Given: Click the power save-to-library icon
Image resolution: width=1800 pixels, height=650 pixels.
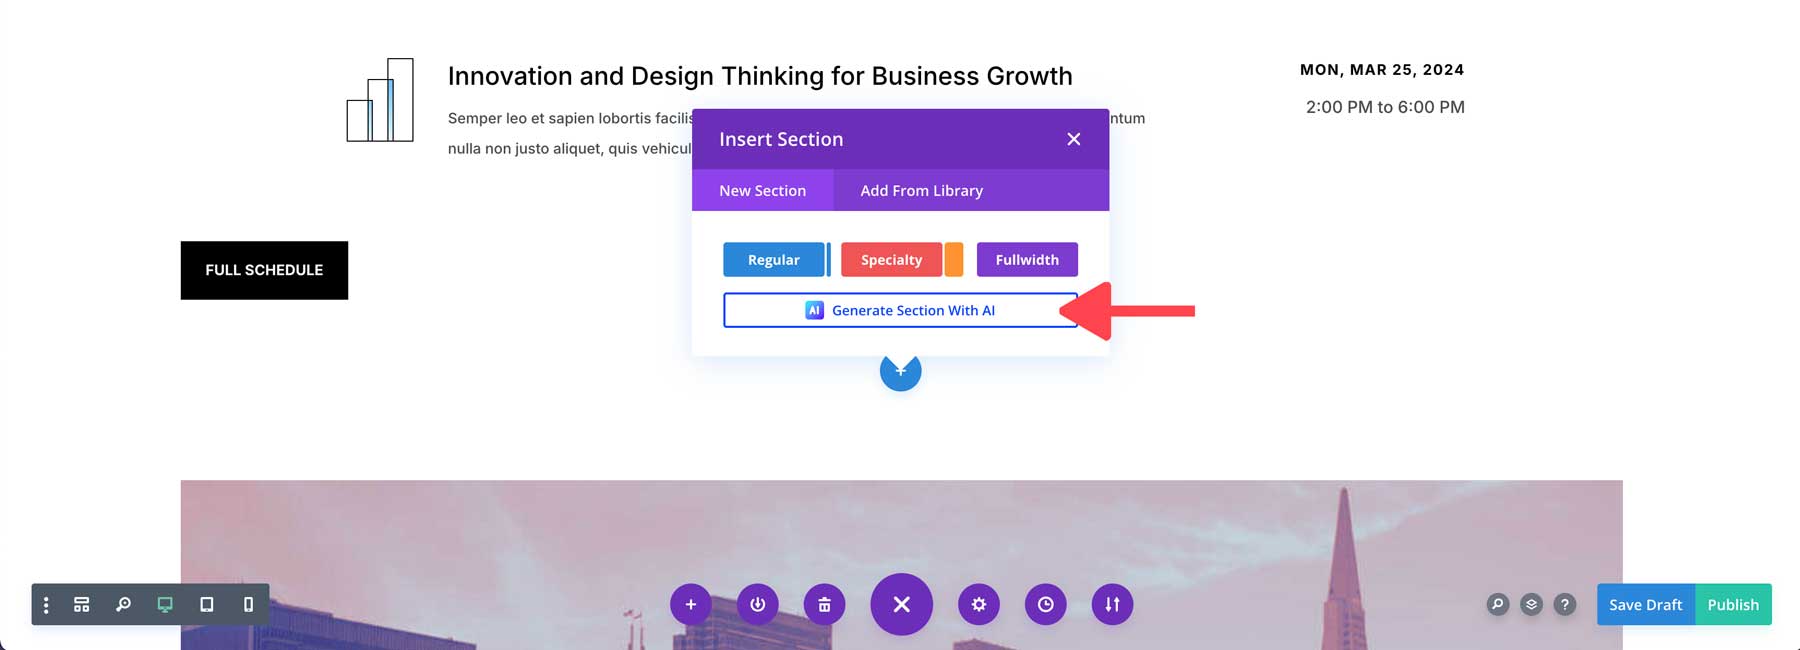Looking at the screenshot, I should tap(757, 604).
